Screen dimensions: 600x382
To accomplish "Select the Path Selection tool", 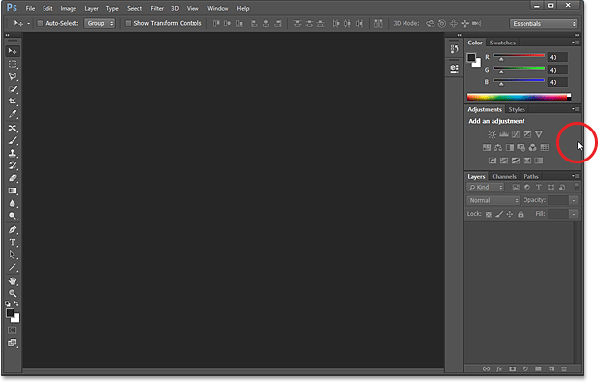I will (12, 255).
